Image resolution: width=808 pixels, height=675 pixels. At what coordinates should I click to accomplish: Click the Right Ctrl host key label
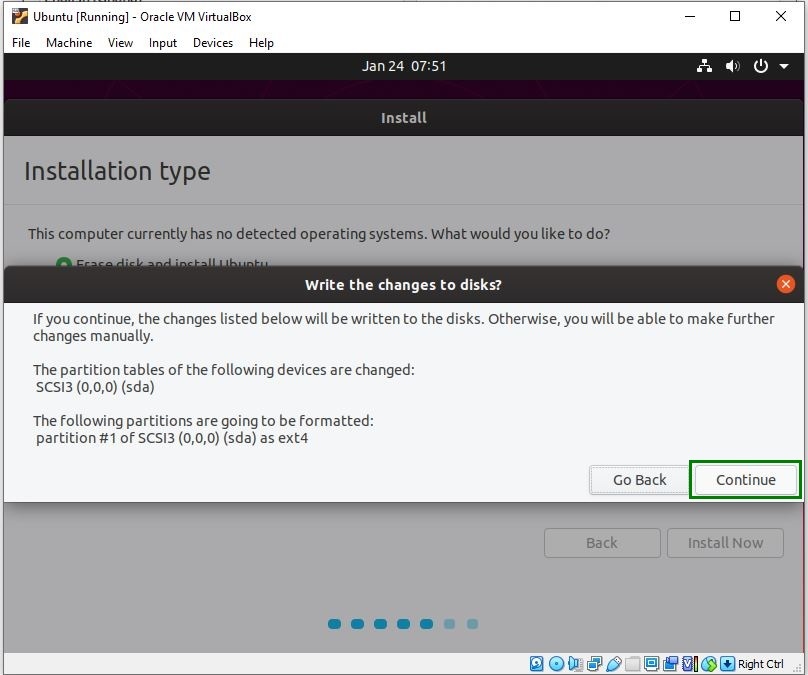761,664
